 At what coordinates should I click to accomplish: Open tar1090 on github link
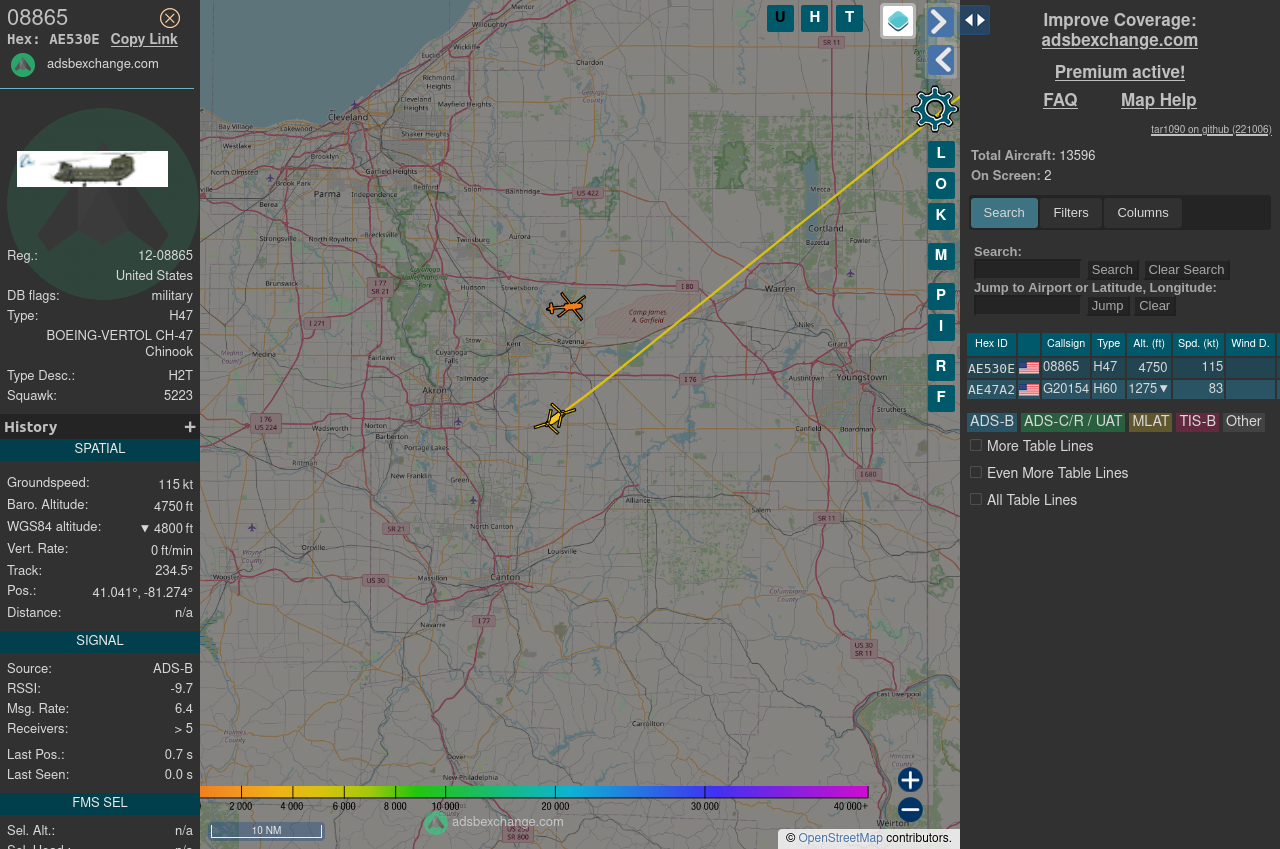coord(1211,130)
